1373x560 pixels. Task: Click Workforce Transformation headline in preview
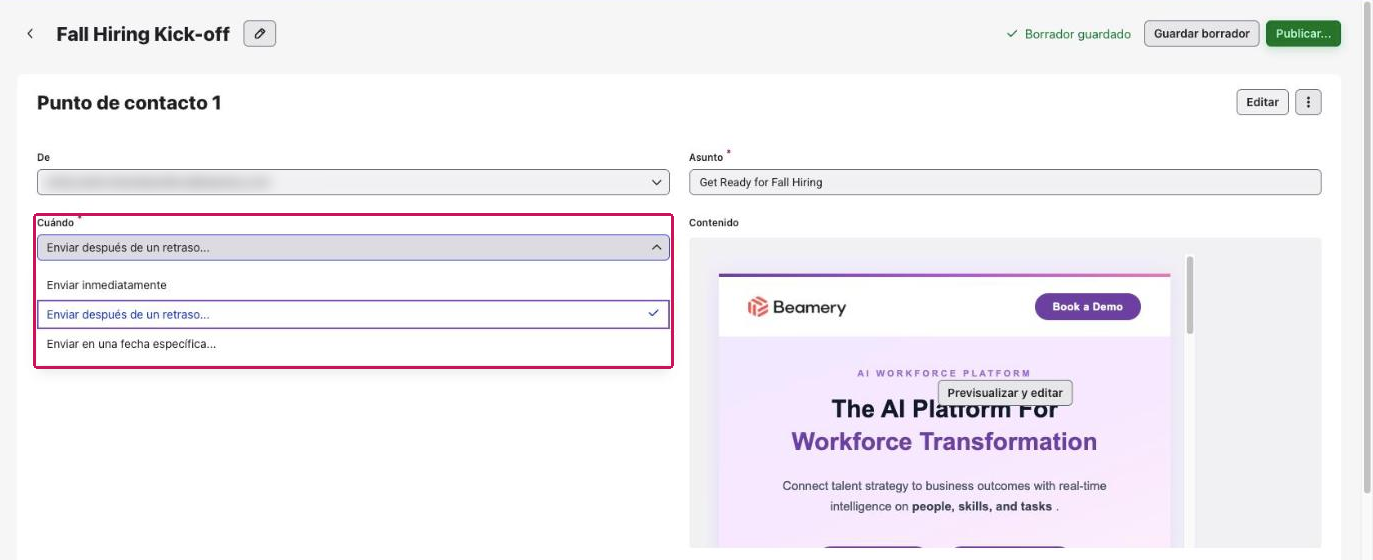(x=944, y=441)
